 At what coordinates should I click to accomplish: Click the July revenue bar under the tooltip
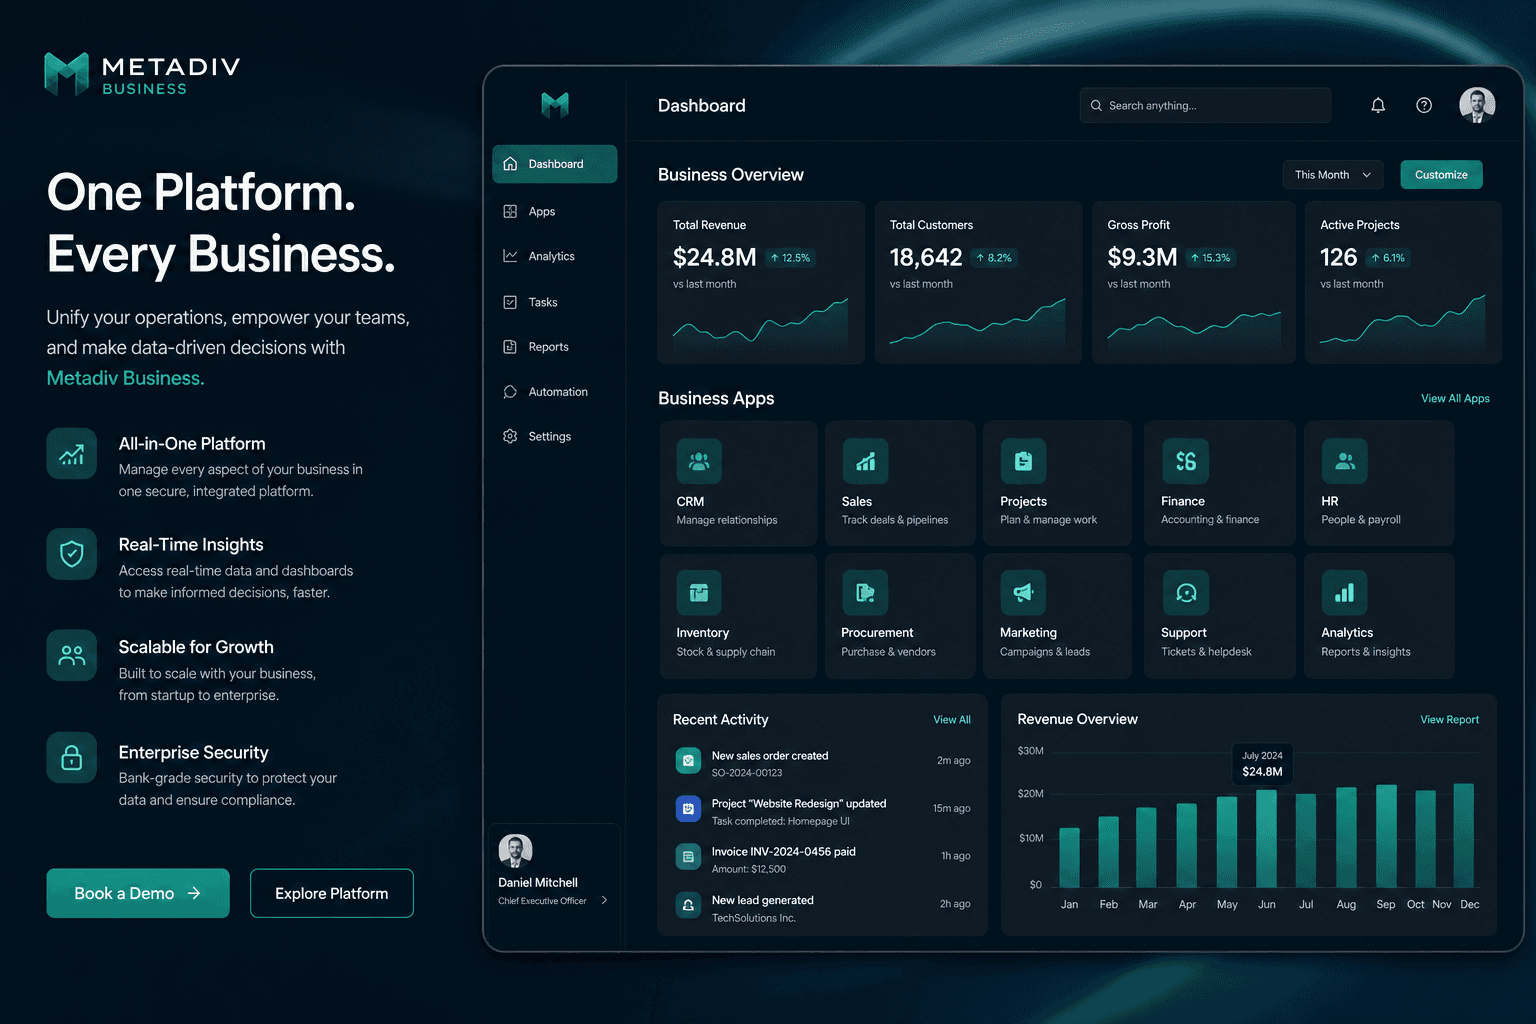coord(1266,839)
